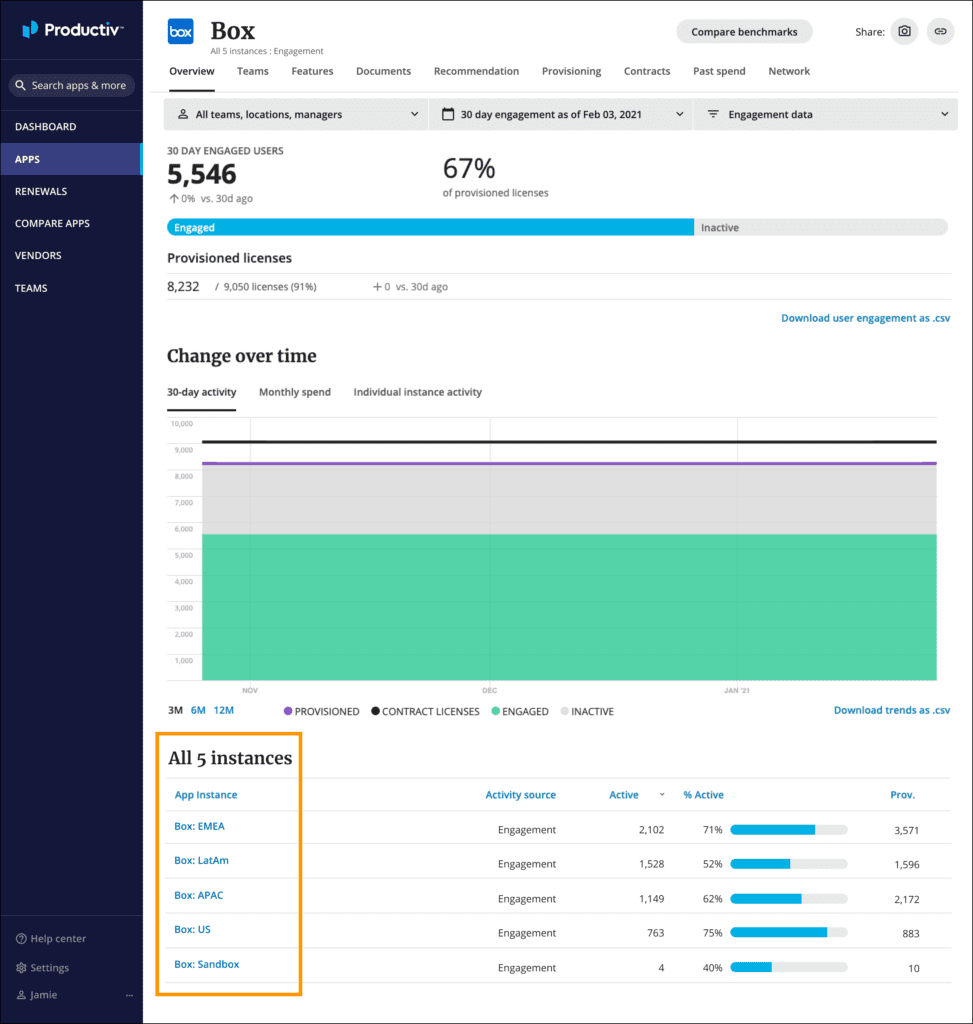Open the Network tab
Screen dimensions: 973x1024
pos(789,71)
